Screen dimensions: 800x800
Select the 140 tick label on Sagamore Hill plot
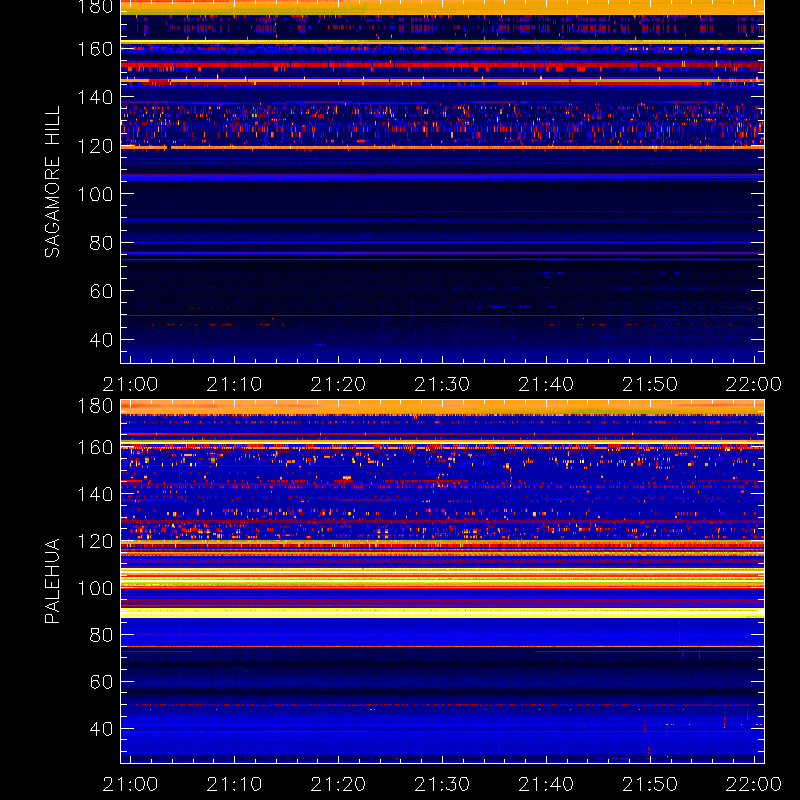[95, 97]
